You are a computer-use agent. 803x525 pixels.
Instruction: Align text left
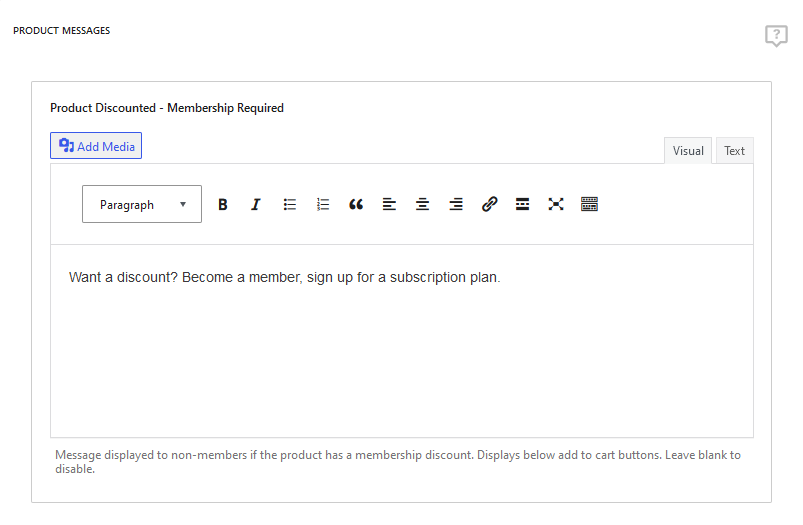pyautogui.click(x=389, y=204)
